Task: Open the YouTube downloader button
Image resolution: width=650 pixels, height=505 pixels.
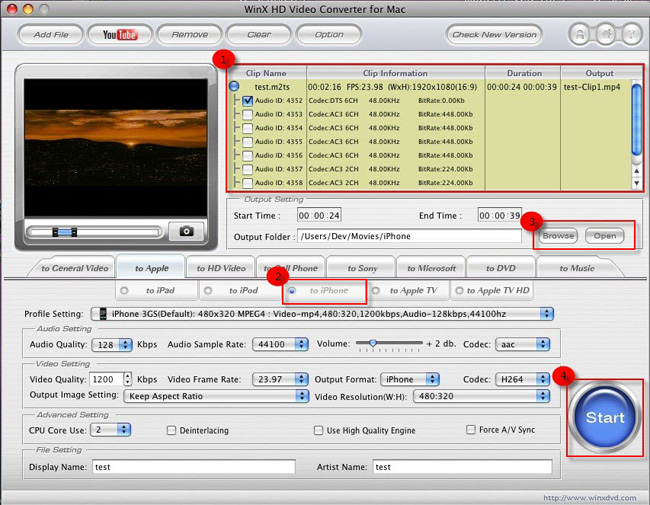Action: pos(120,34)
